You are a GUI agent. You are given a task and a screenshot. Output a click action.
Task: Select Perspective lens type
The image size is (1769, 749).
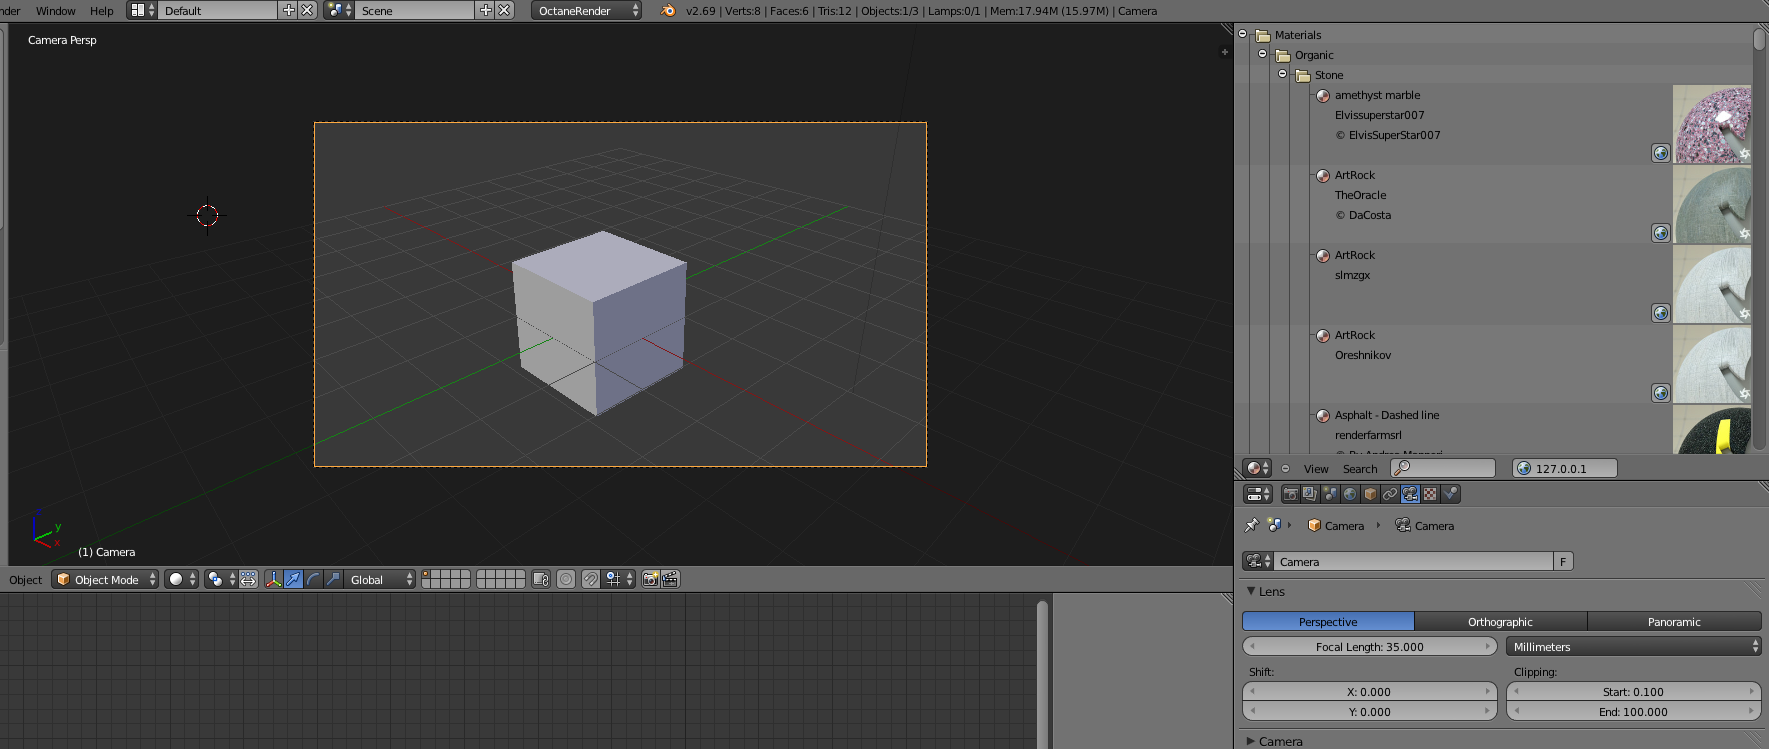[x=1328, y=621]
